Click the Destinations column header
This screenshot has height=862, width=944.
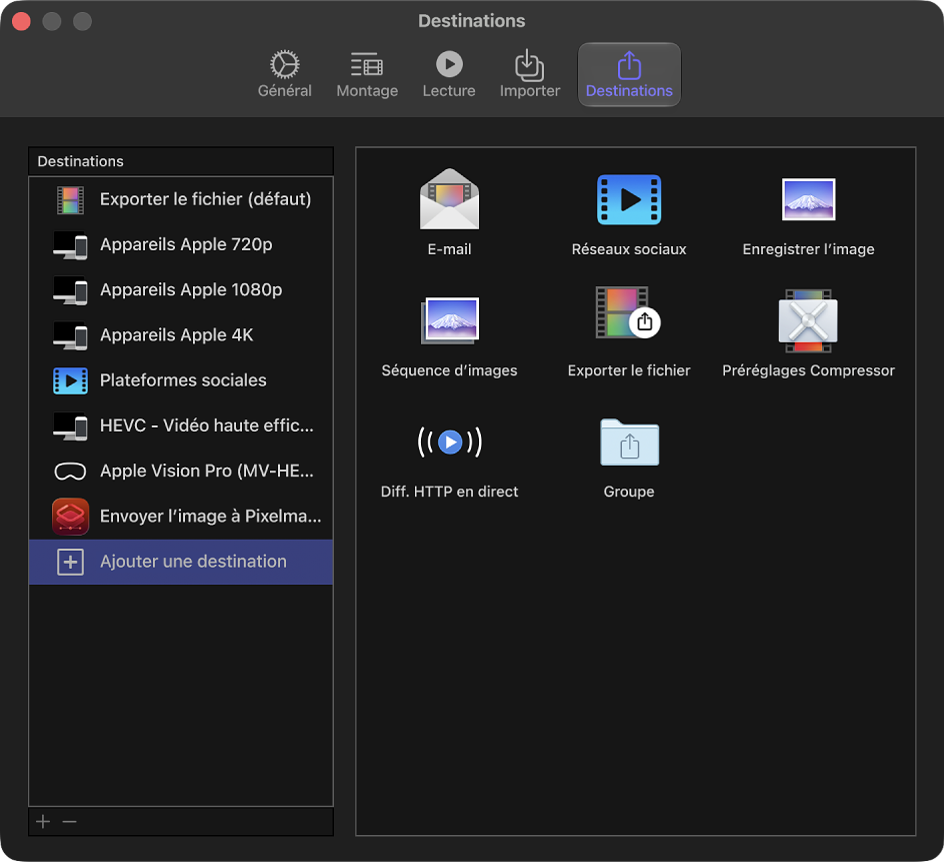(x=181, y=161)
